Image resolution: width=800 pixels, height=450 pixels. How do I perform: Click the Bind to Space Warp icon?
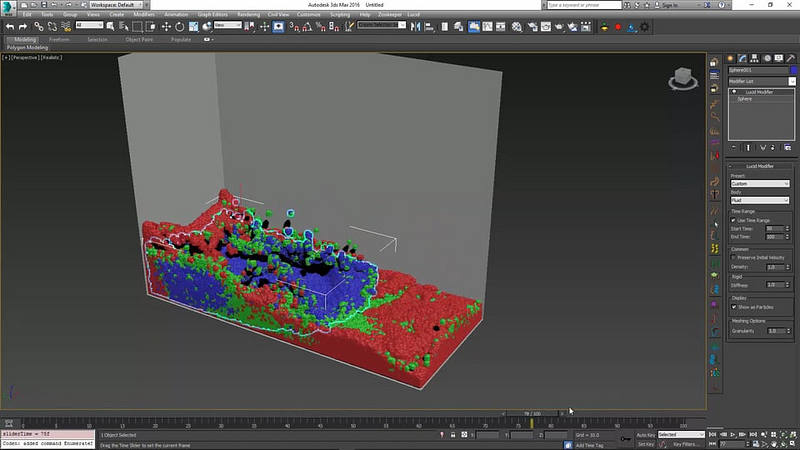66,27
